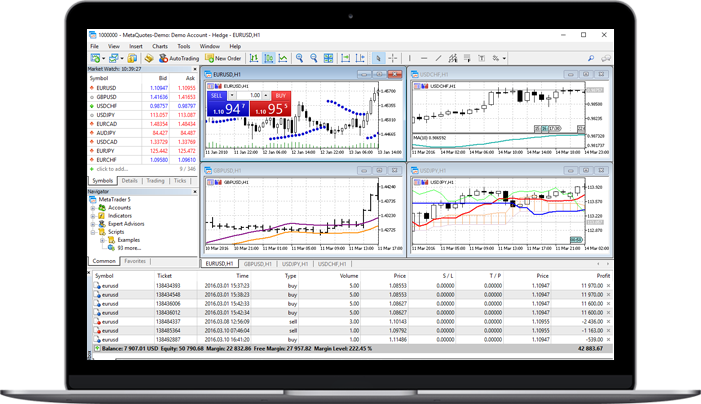Toggle AutoTrading on the toolbar
The width and height of the screenshot is (701, 404).
179,58
